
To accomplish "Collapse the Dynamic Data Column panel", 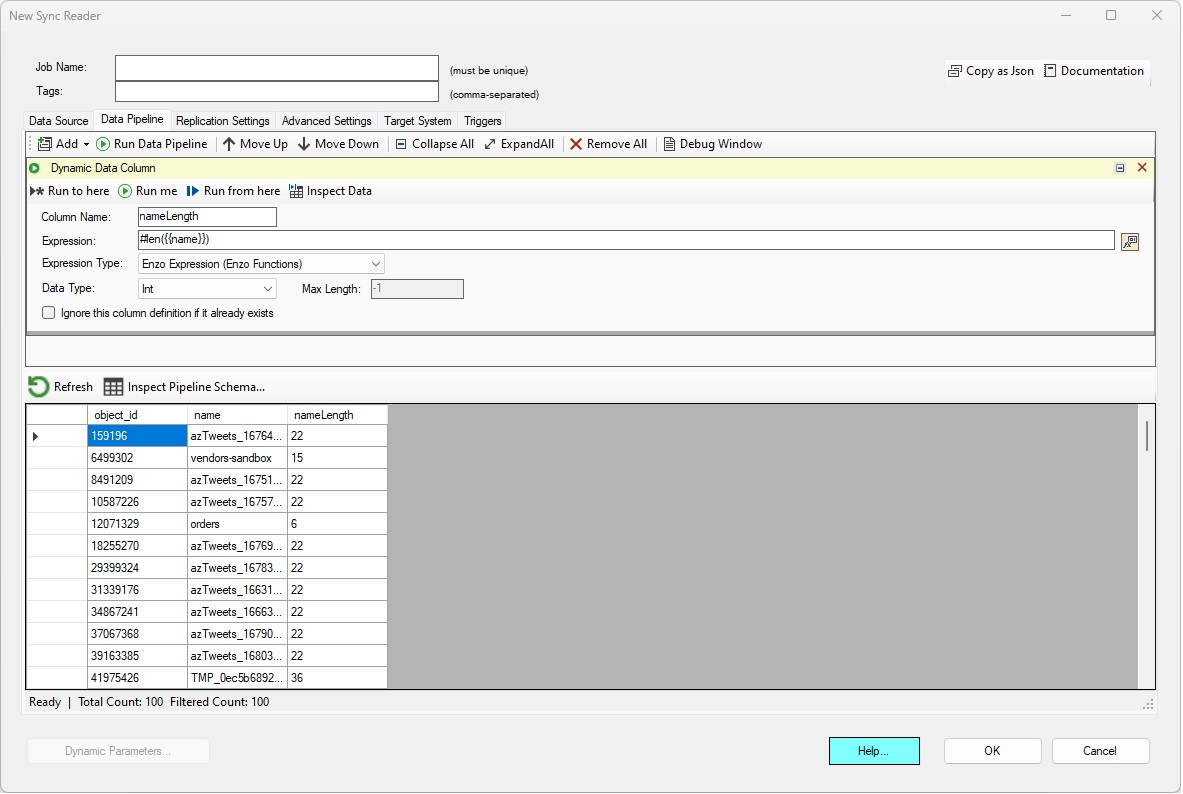I will (1120, 168).
